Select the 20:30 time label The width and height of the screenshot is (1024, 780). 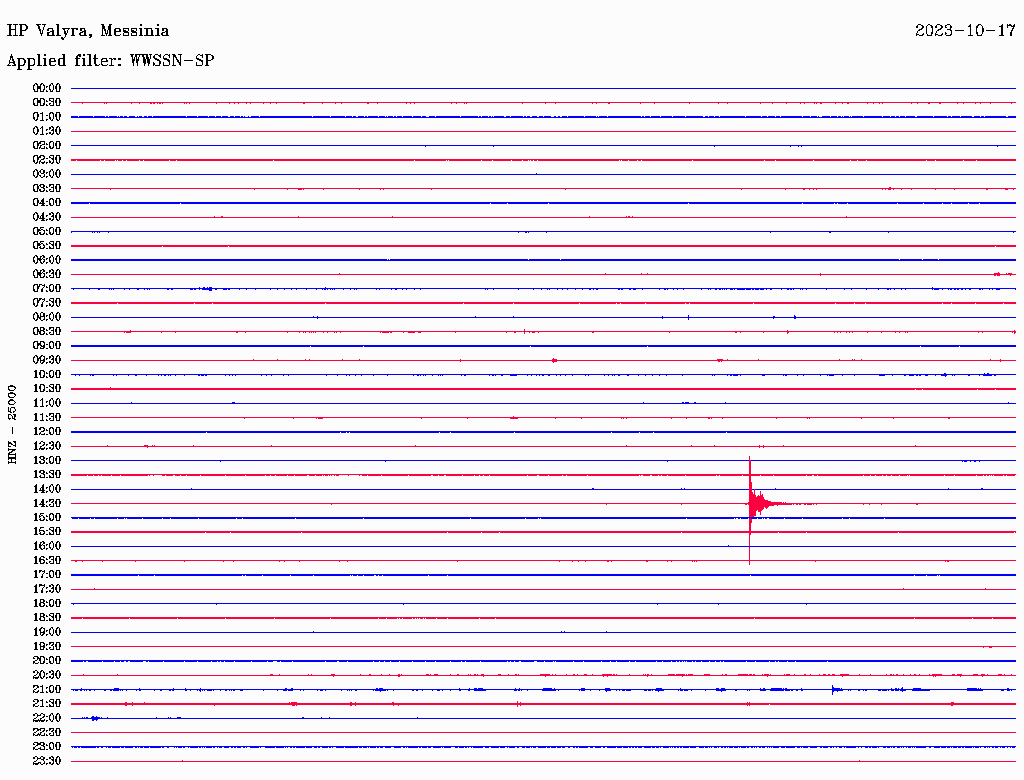pyautogui.click(x=47, y=675)
